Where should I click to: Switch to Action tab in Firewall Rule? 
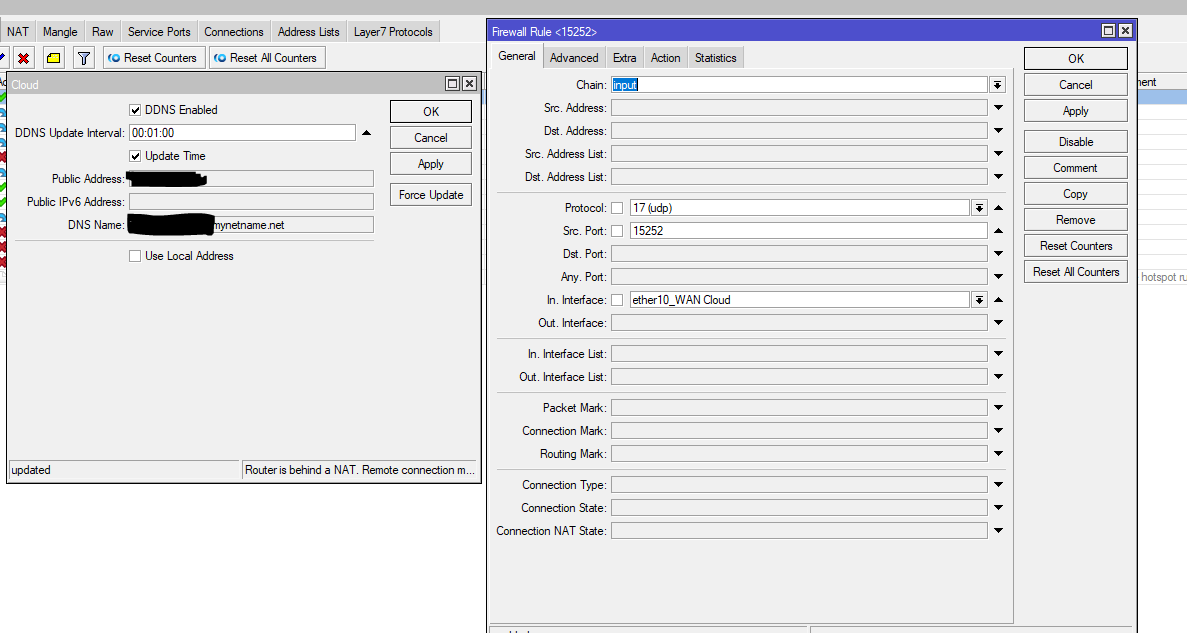coord(665,58)
